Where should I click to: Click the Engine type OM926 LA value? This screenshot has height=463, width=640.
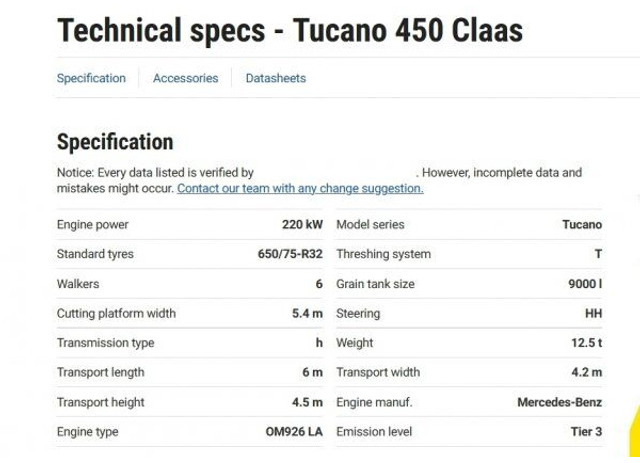pyautogui.click(x=293, y=432)
